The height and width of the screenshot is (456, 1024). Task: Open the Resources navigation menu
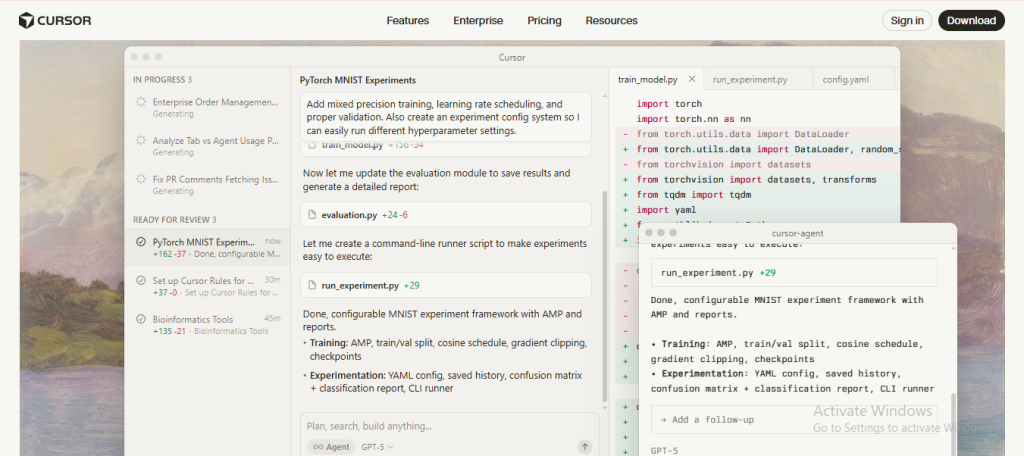[611, 20]
